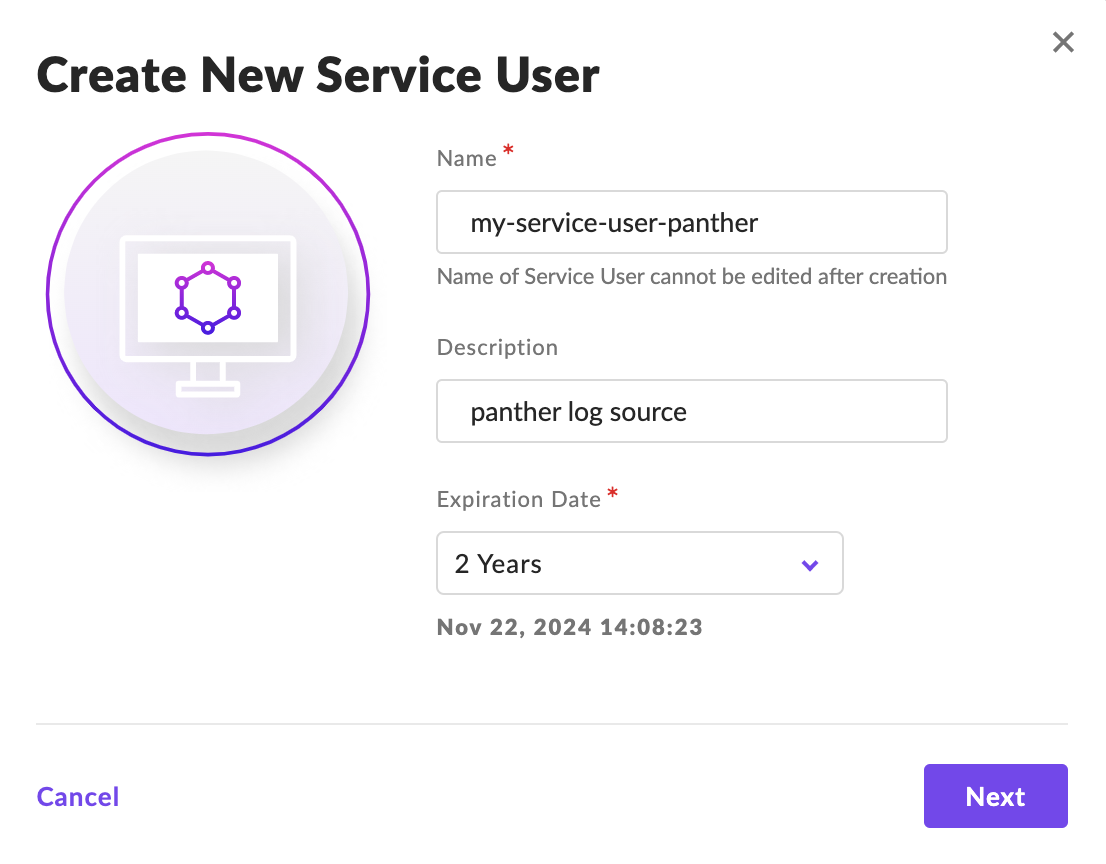Click the name cannot be edited helper text

691,277
